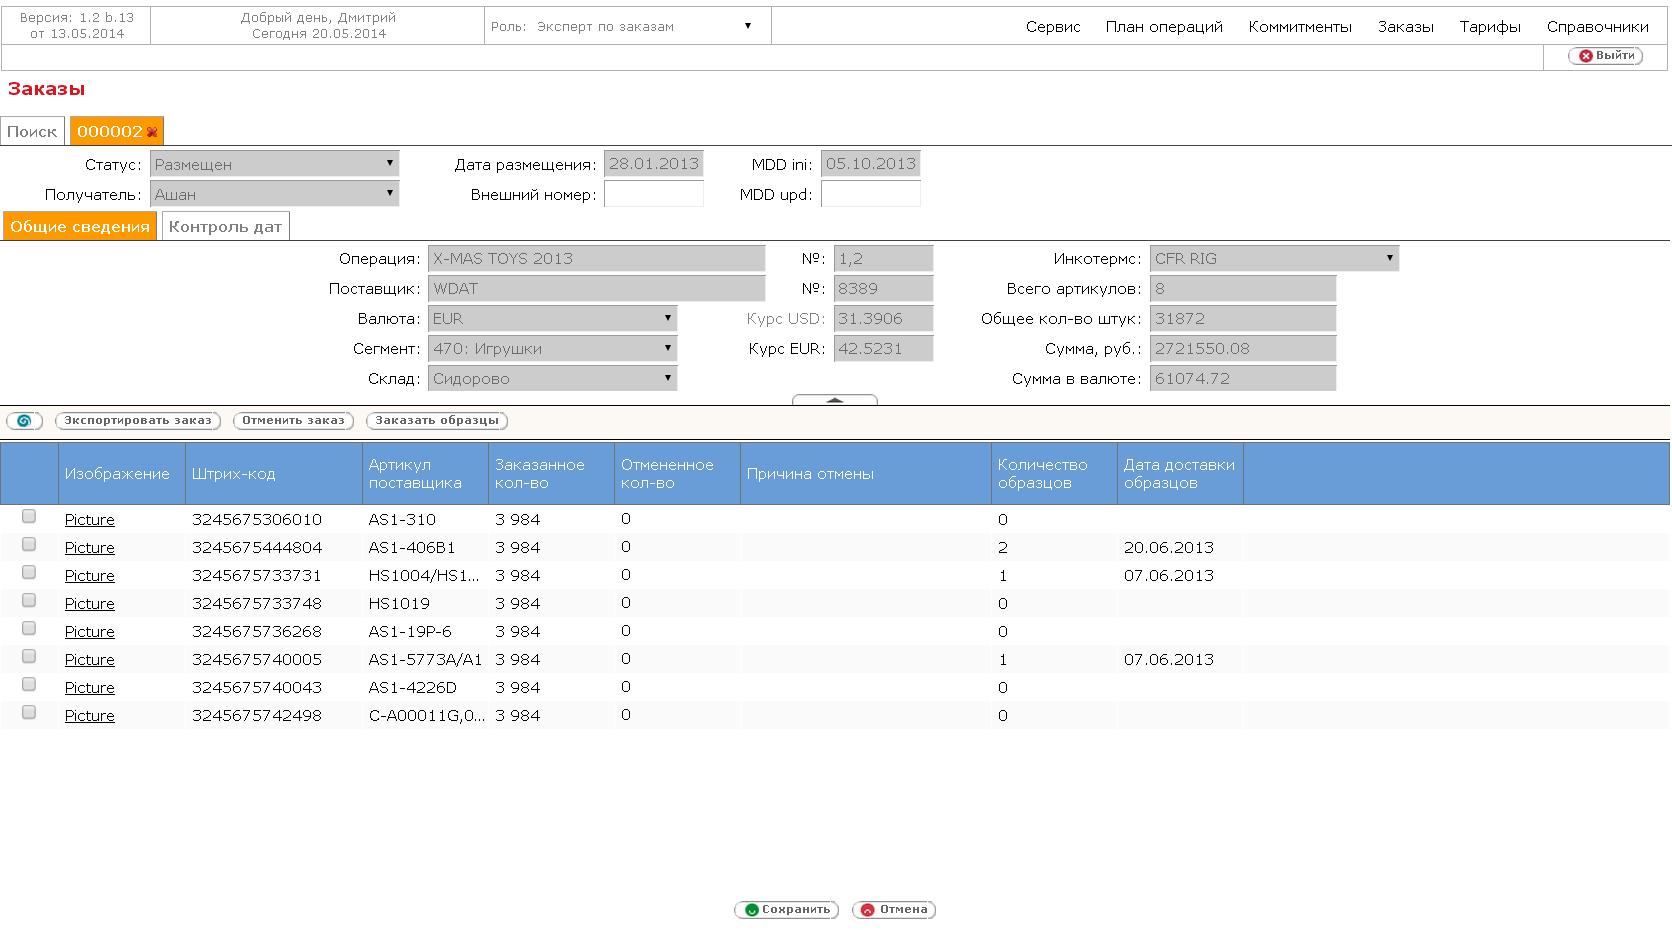Check the box for barcode 3245675306010
The width and height of the screenshot is (1672, 930).
click(29, 517)
